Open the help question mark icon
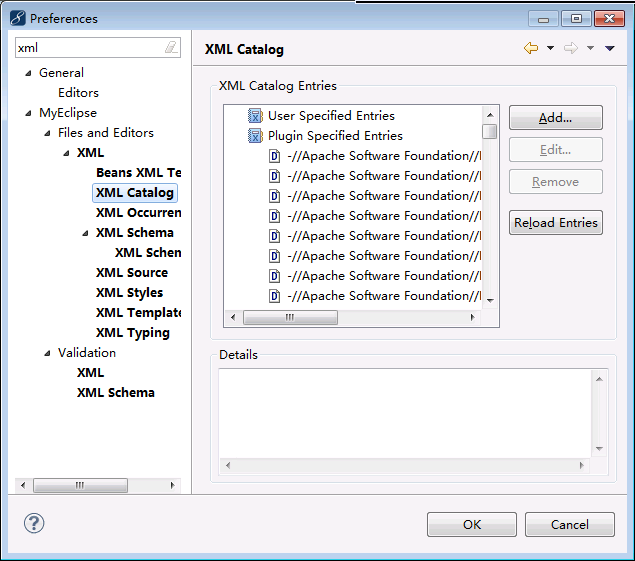The height and width of the screenshot is (561, 635). [34, 523]
